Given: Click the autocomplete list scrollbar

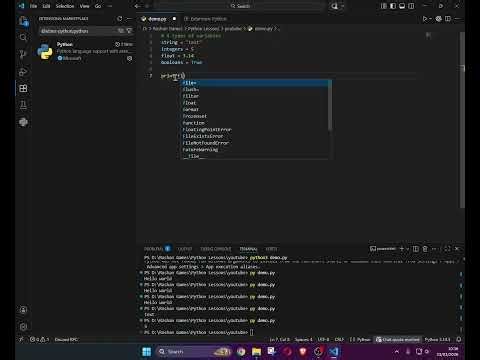Looking at the screenshot, I should coord(330,106).
